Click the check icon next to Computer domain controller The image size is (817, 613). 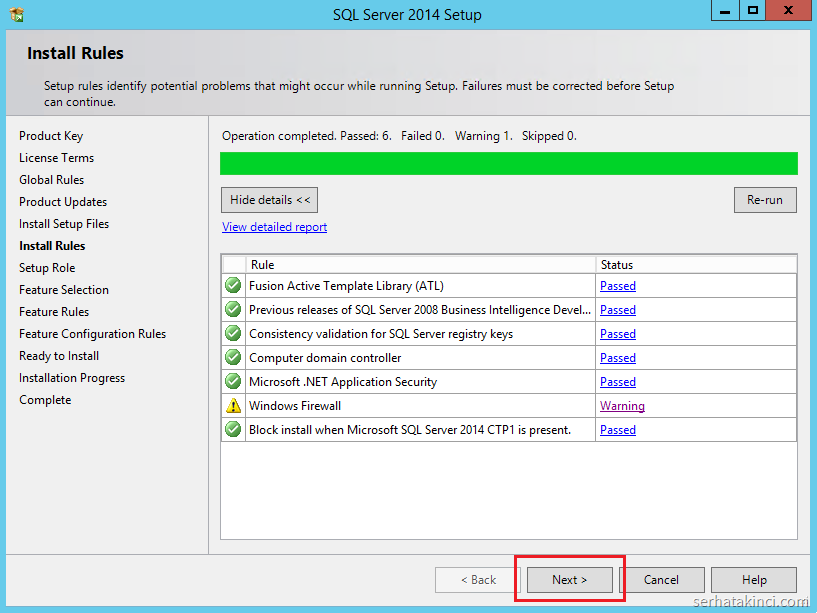233,358
